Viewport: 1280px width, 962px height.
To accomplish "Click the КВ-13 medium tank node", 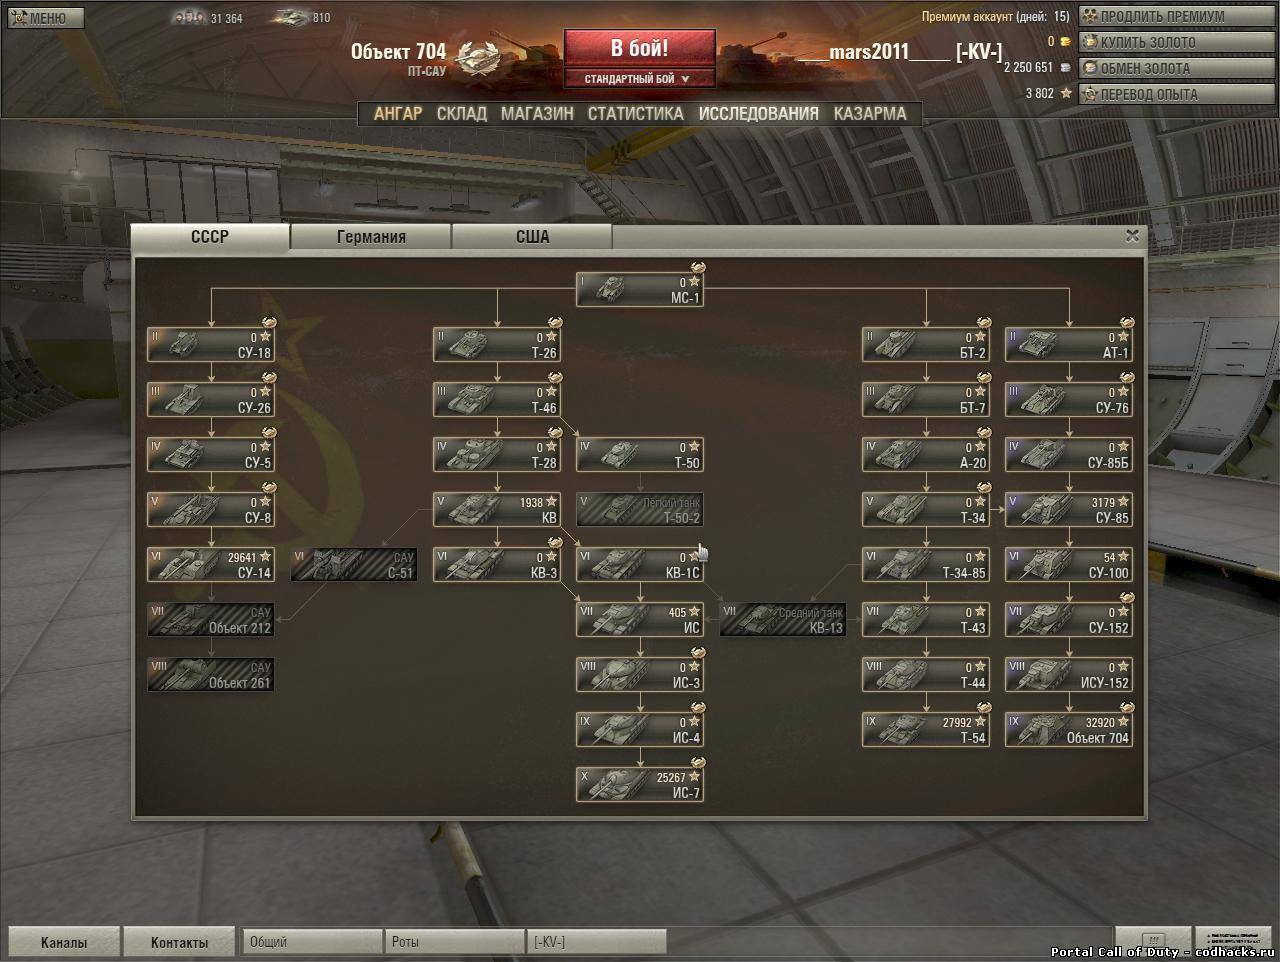I will coord(783,620).
